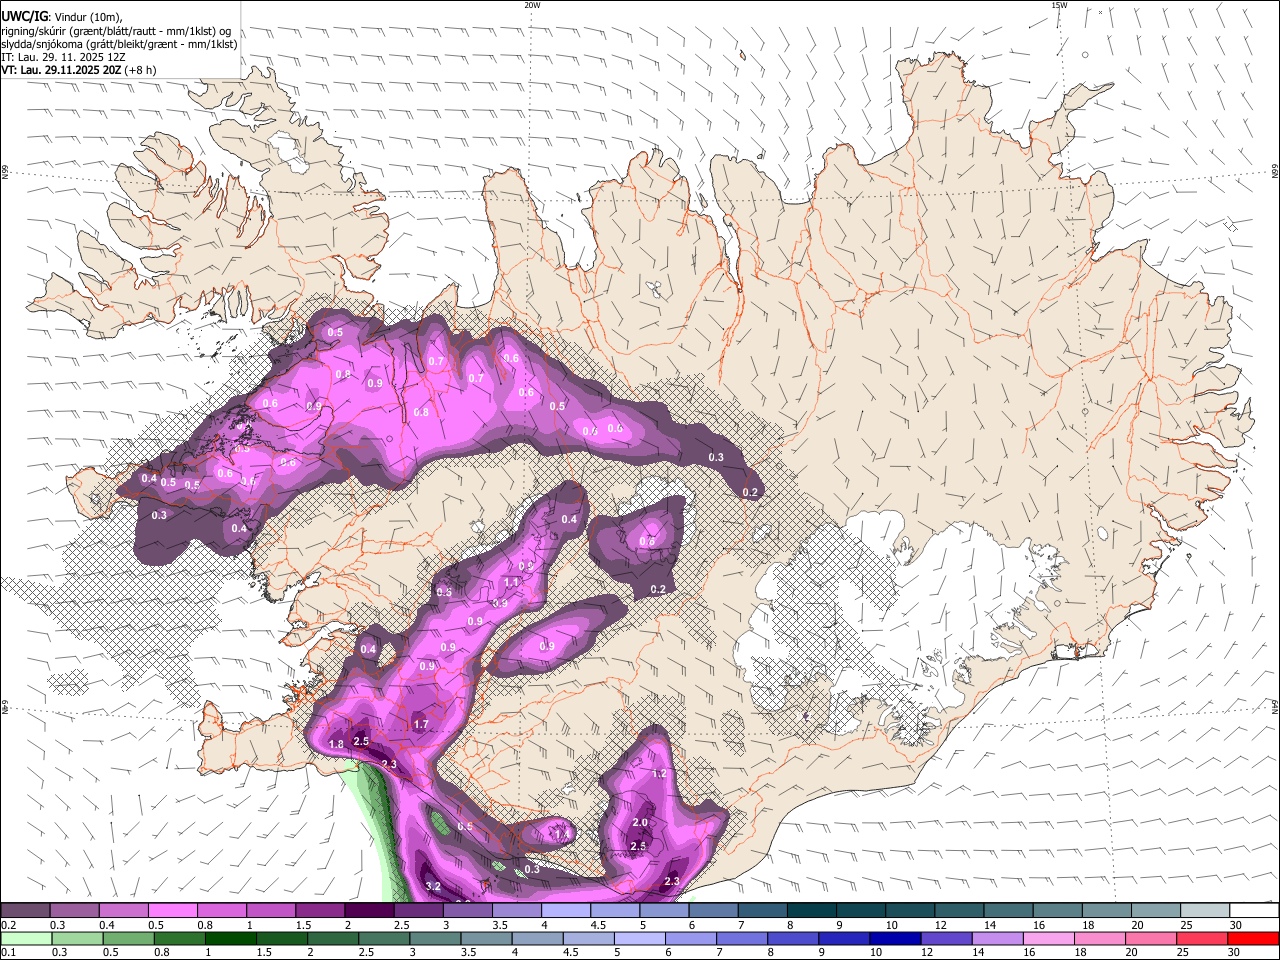Click the 'VT: Lau. 29.11.2025 20Z (+8 h)' line
Screen dimensions: 1280x960
coord(79,70)
